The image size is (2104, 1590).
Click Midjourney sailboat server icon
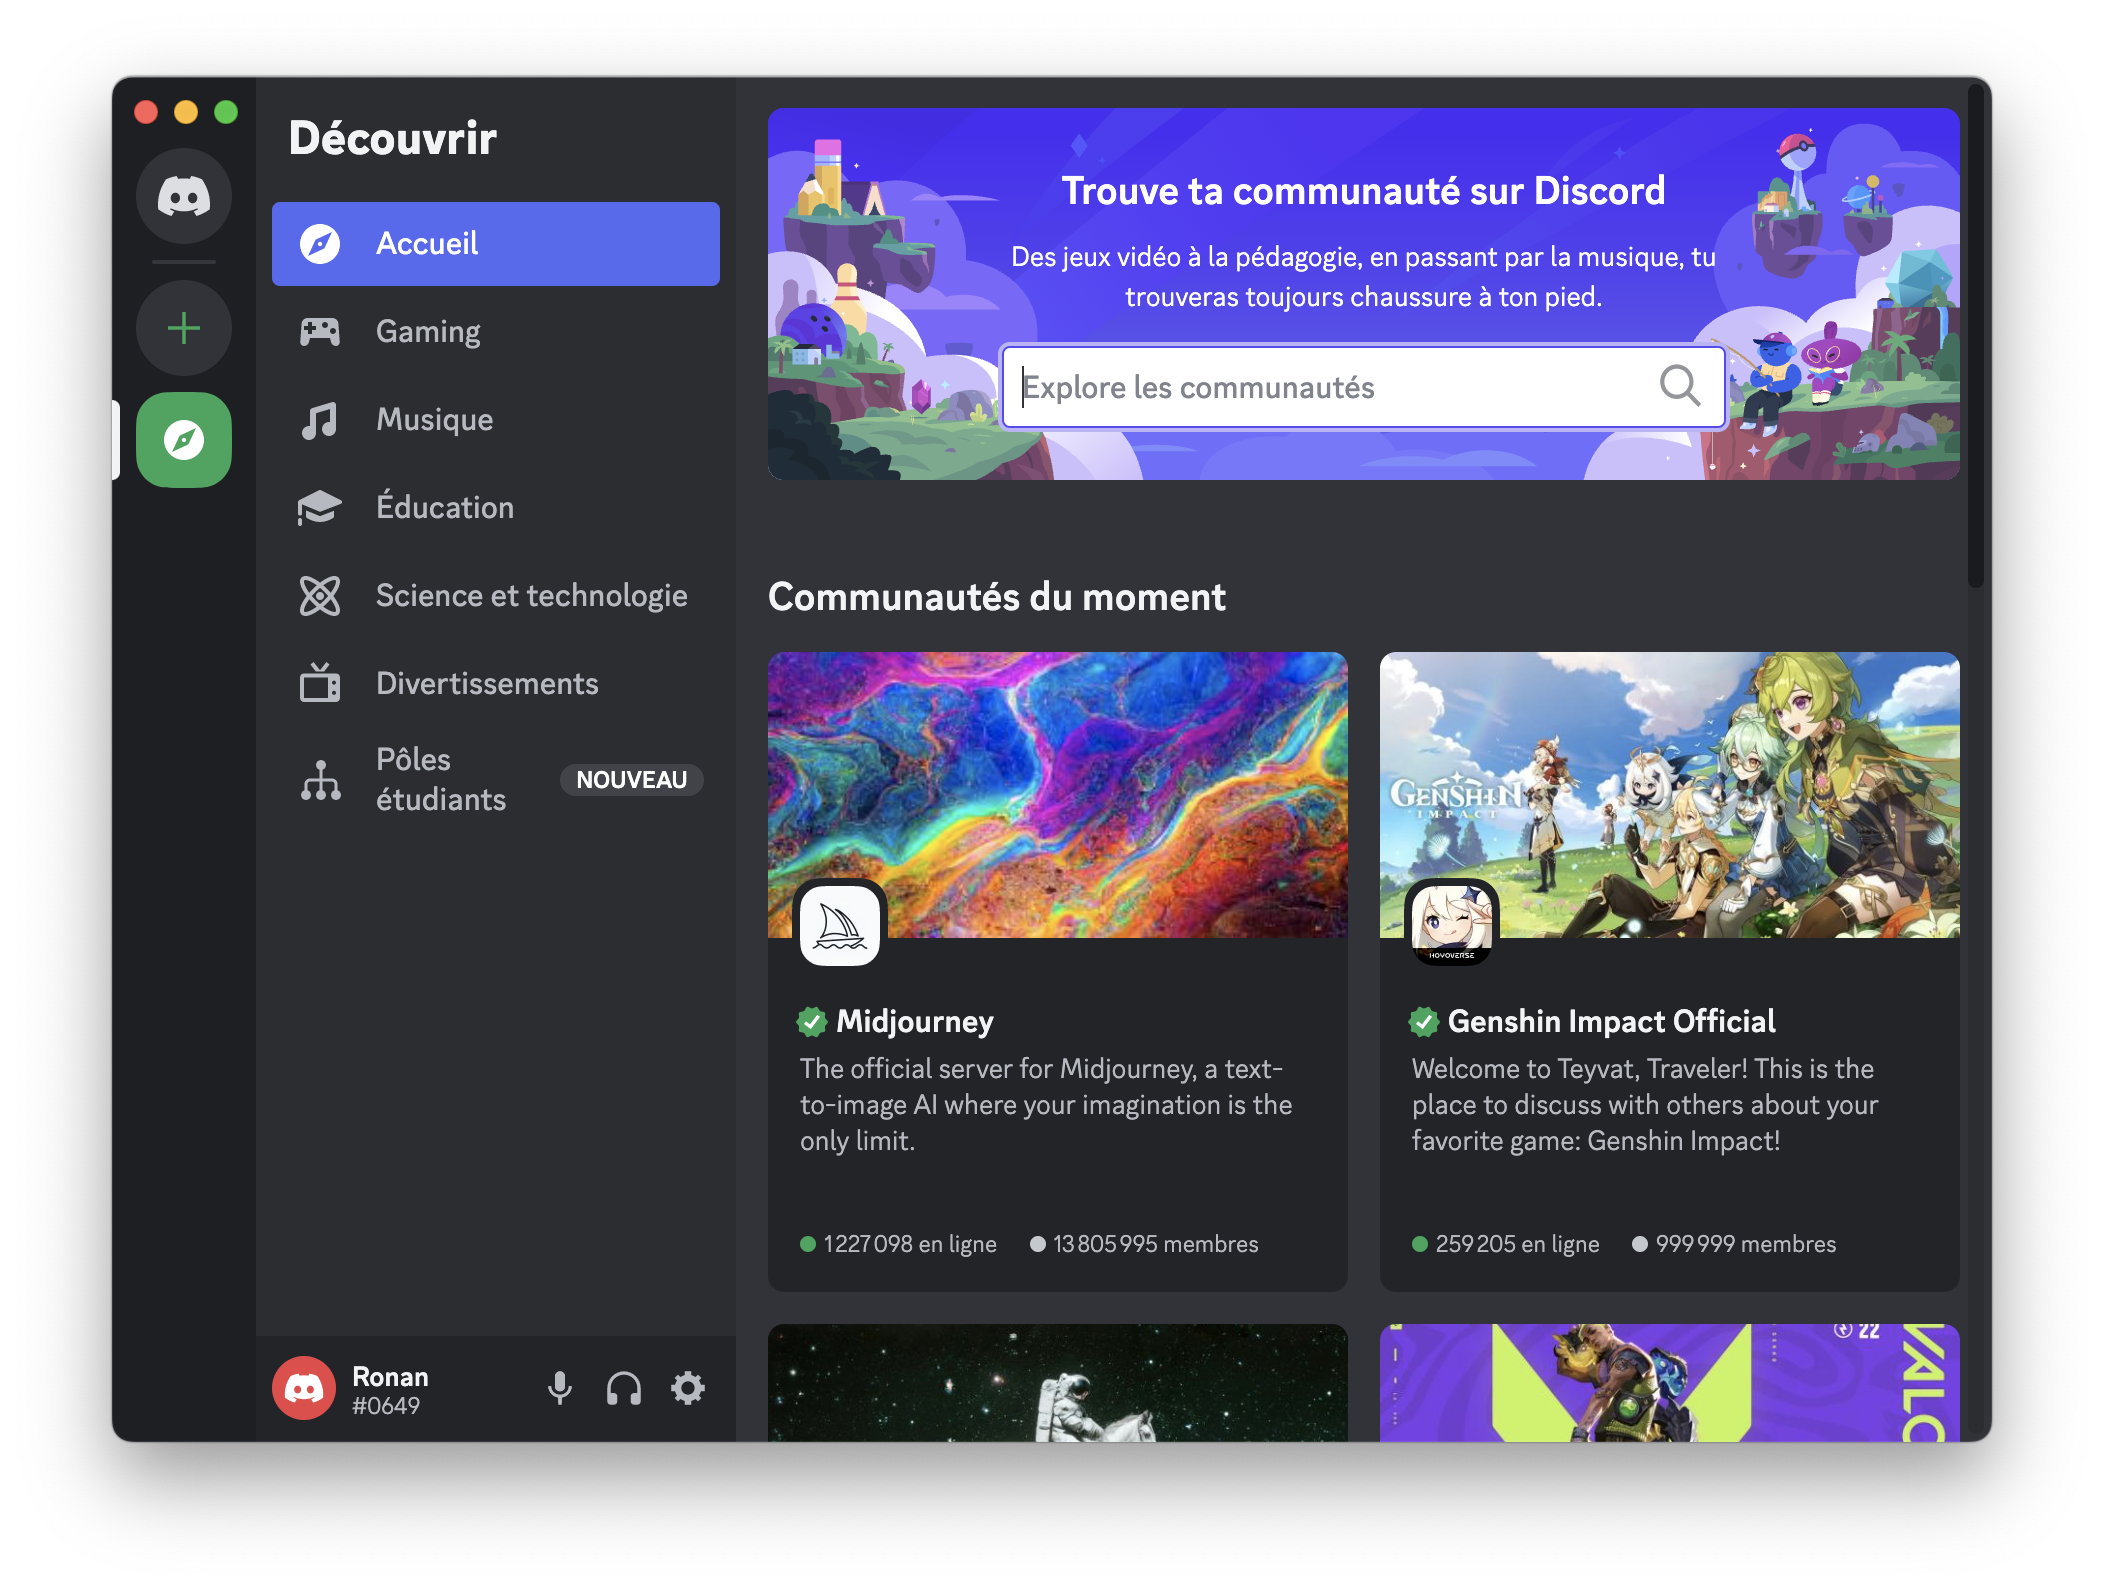tap(840, 925)
